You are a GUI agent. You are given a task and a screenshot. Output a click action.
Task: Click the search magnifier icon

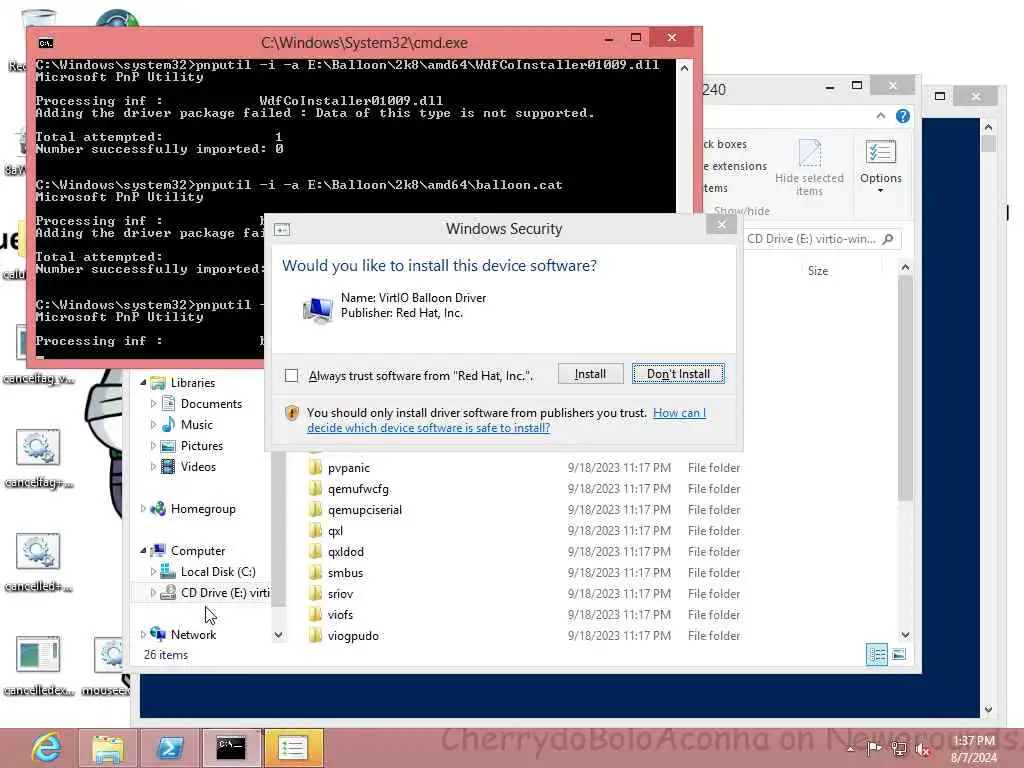(888, 239)
